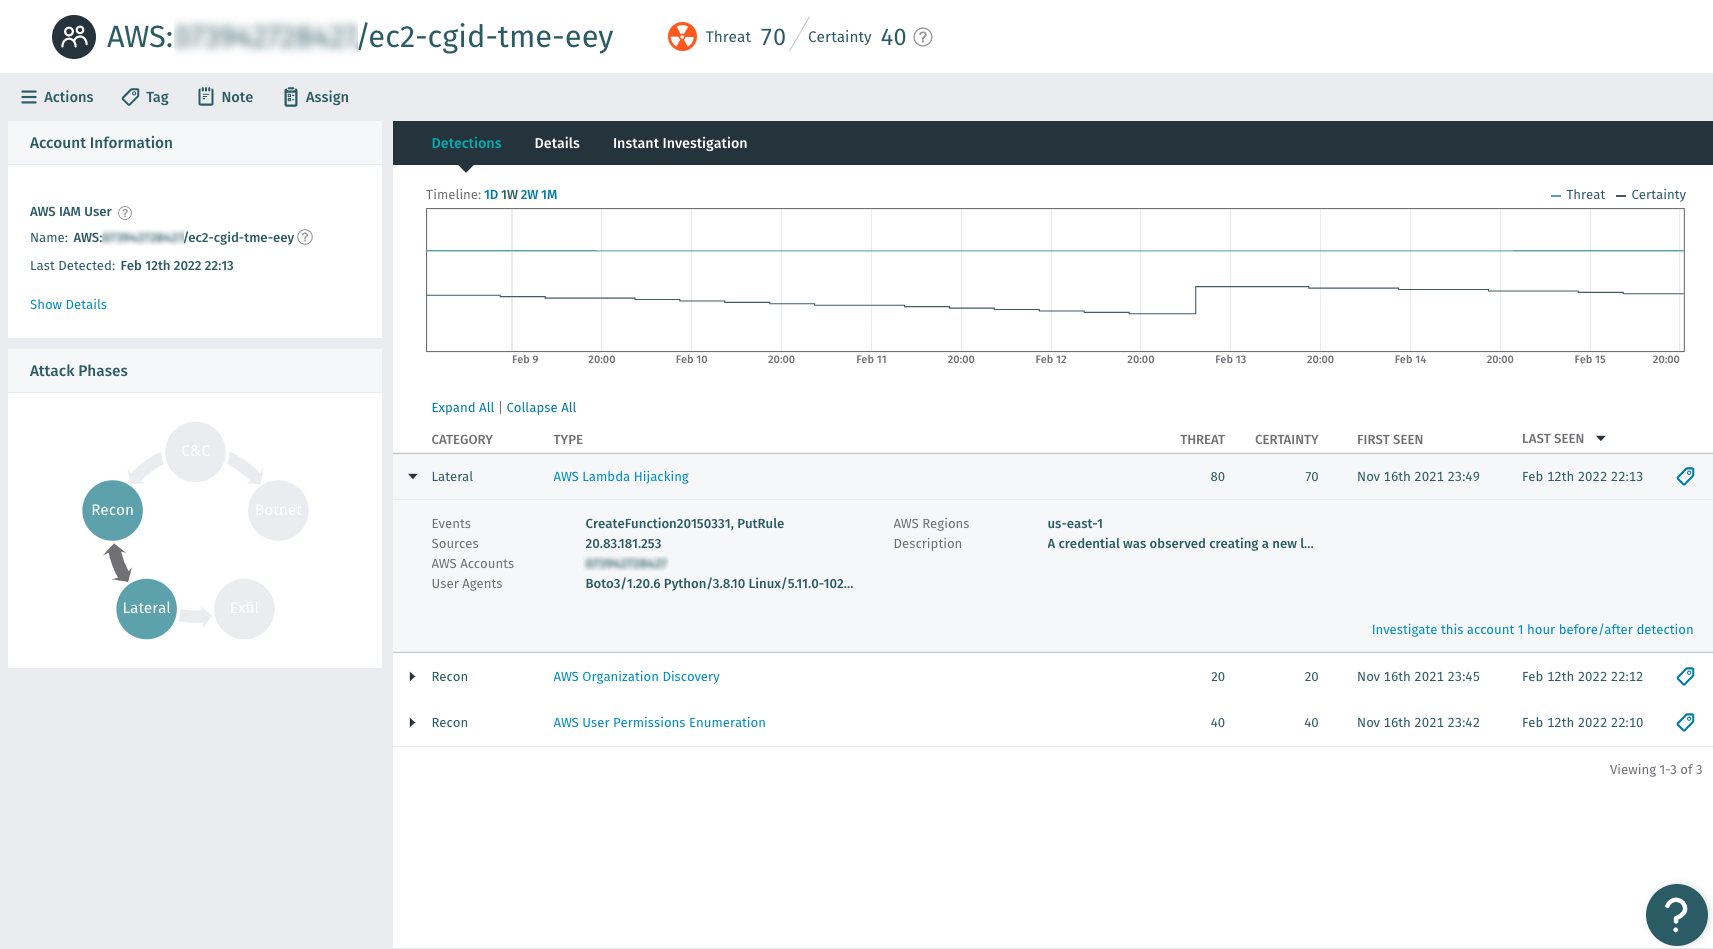1713x949 pixels.
Task: Click the orange Threat radiation icon
Action: tap(682, 37)
